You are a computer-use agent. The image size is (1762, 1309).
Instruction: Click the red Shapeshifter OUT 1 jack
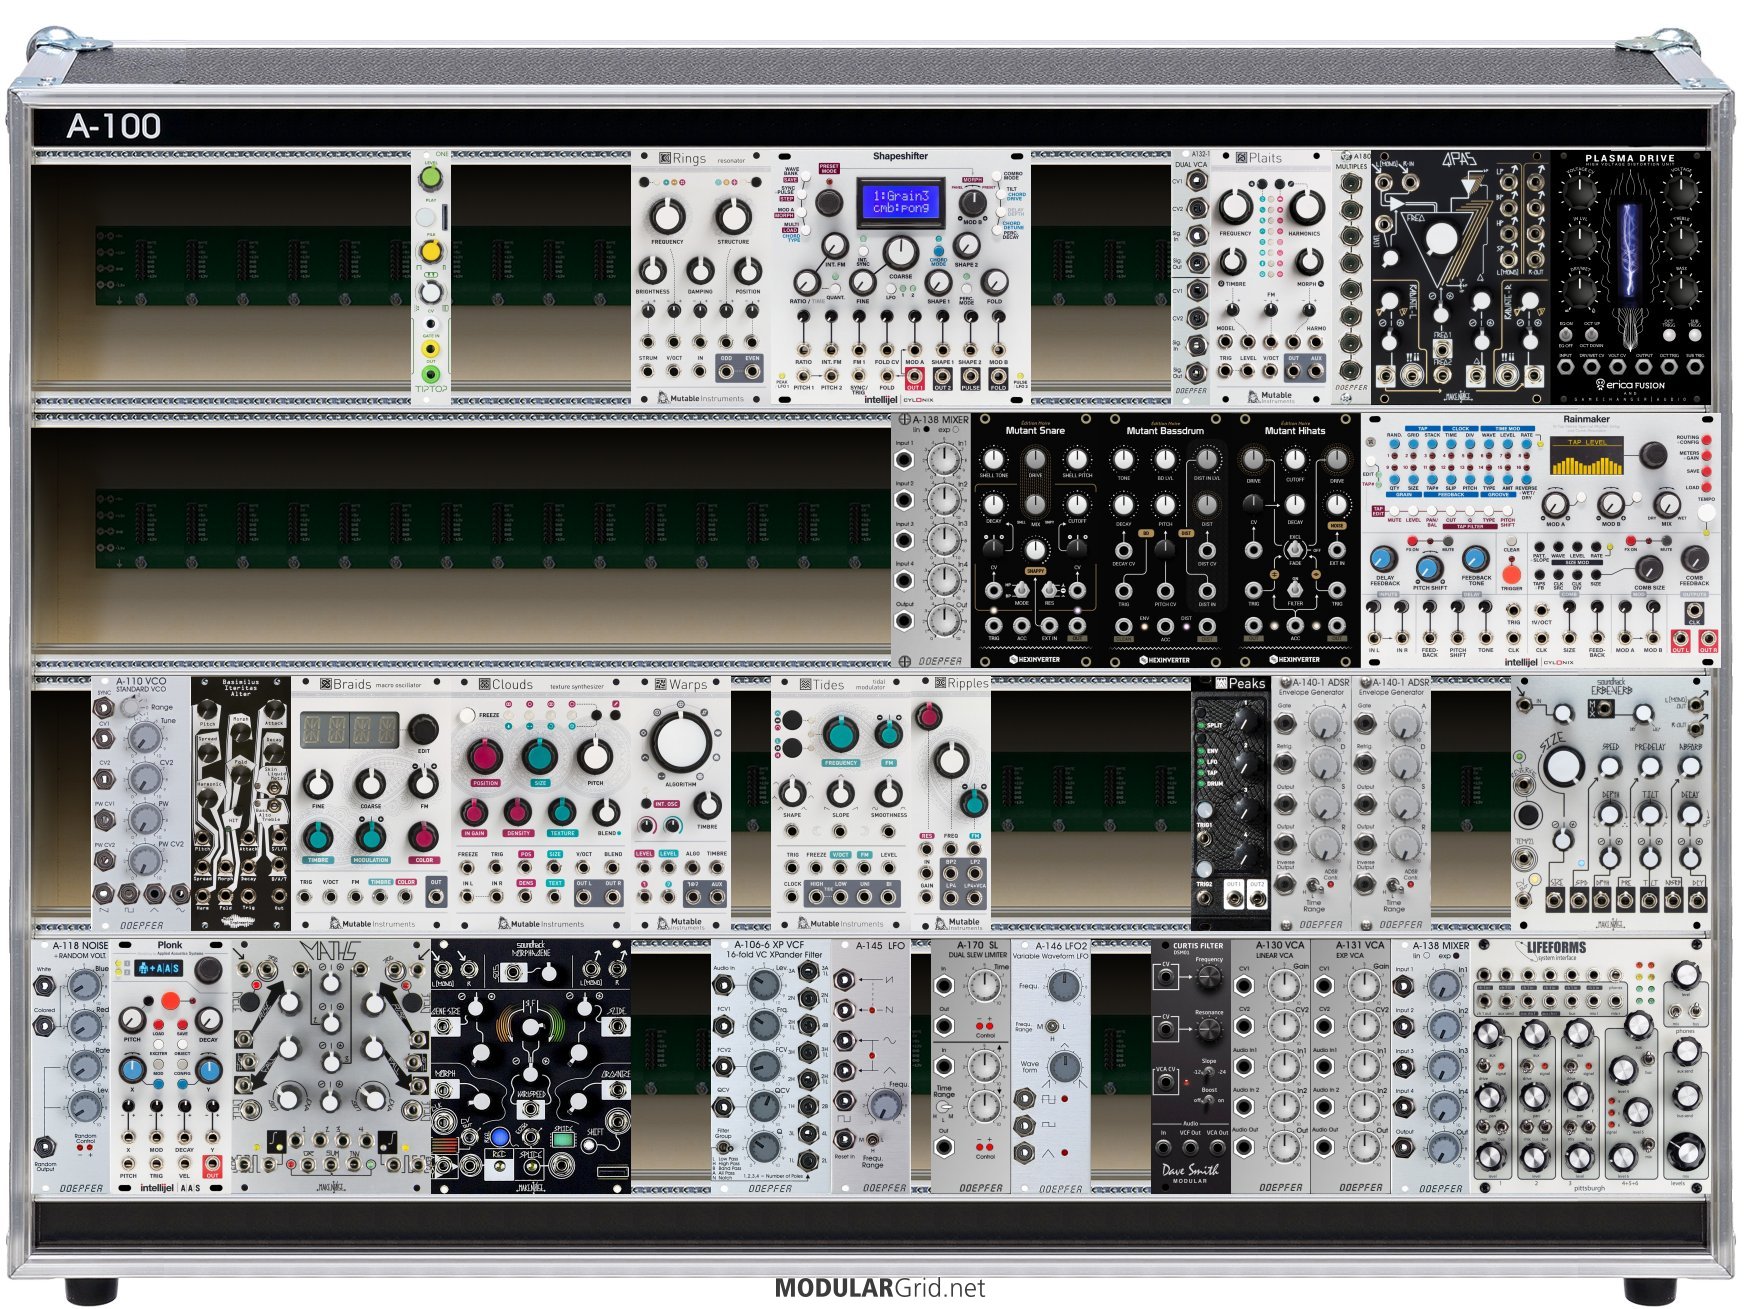point(914,378)
